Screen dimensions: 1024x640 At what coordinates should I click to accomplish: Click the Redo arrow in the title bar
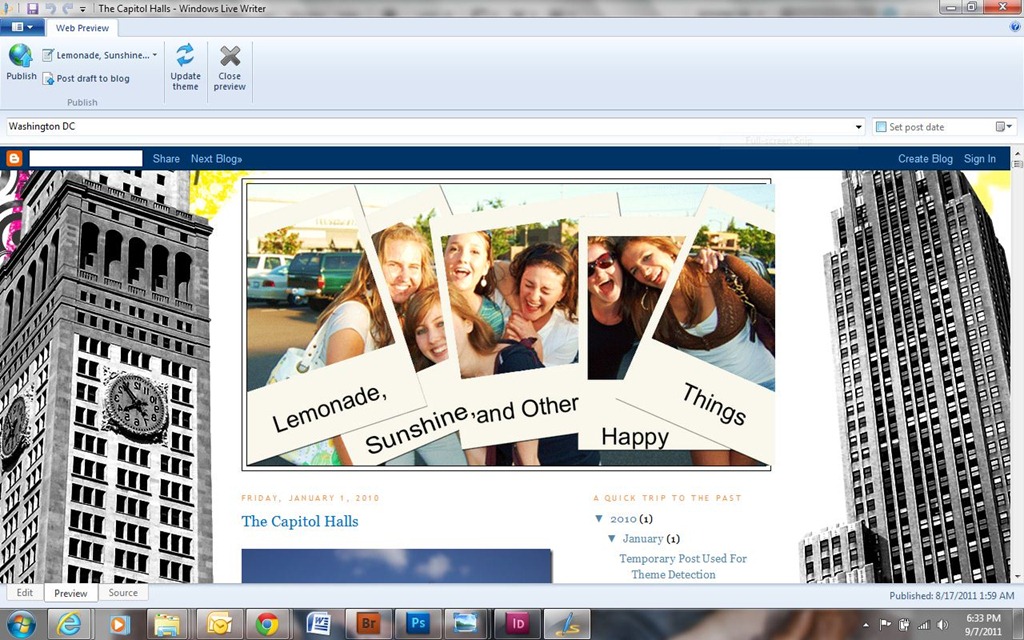tap(66, 8)
